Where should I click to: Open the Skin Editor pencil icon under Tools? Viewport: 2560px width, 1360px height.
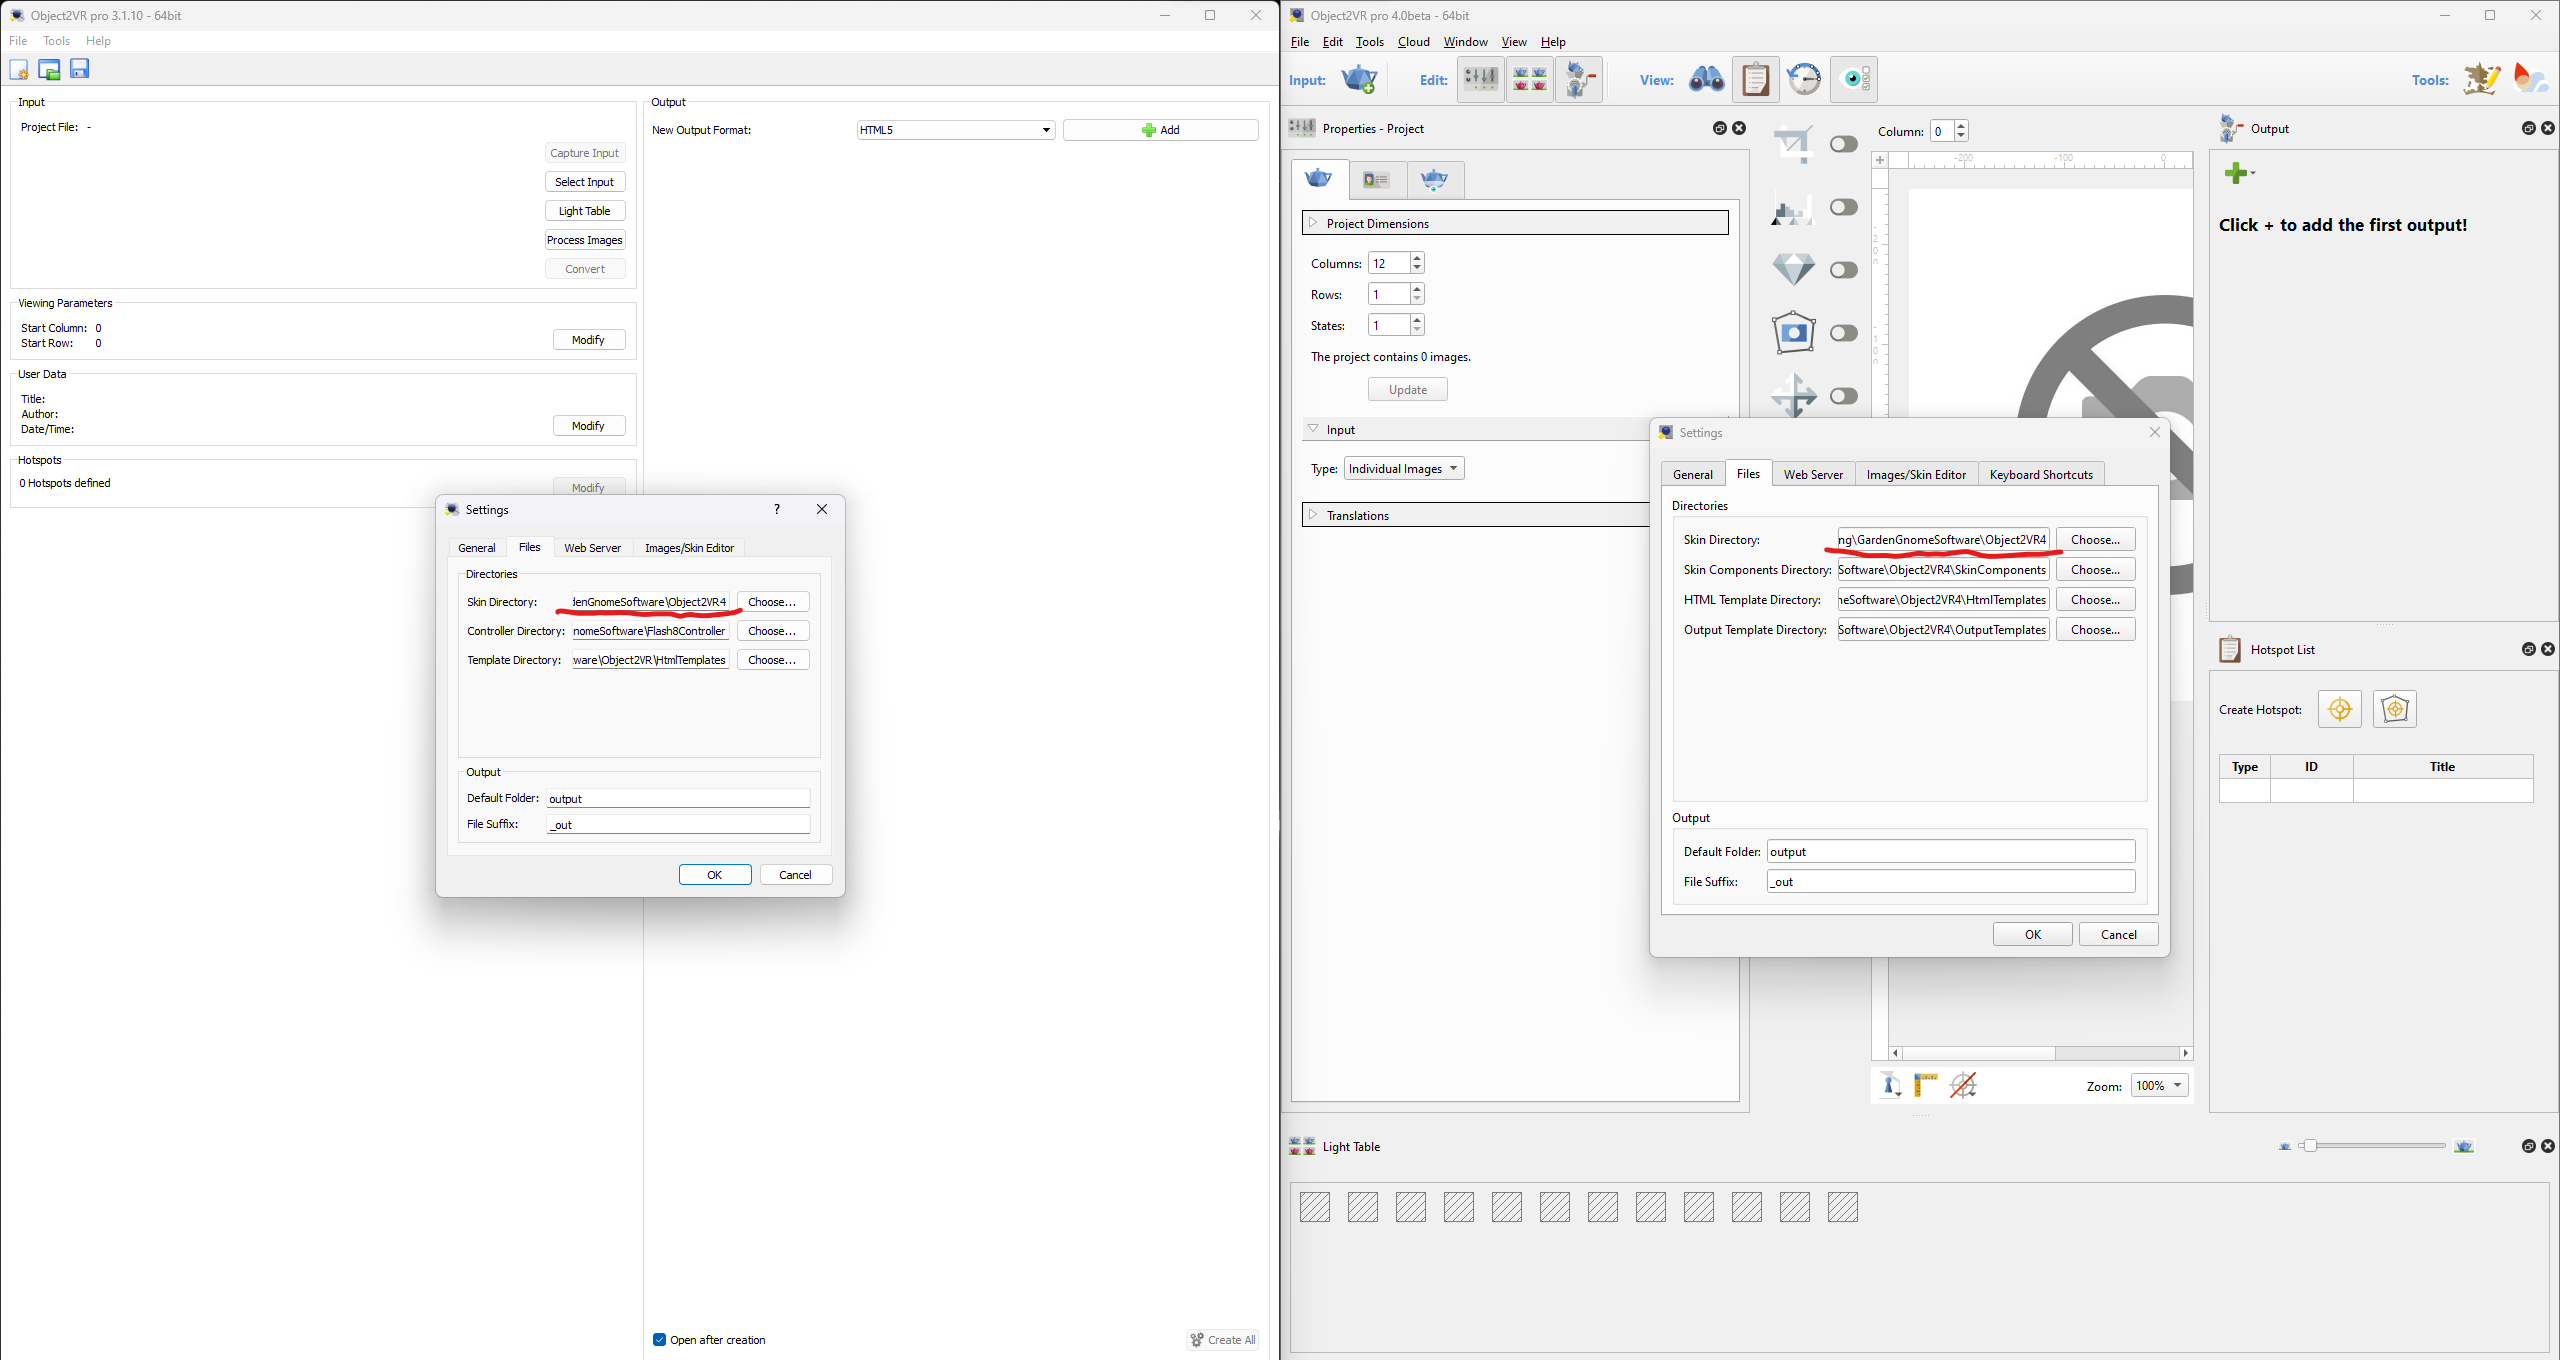pyautogui.click(x=2482, y=79)
